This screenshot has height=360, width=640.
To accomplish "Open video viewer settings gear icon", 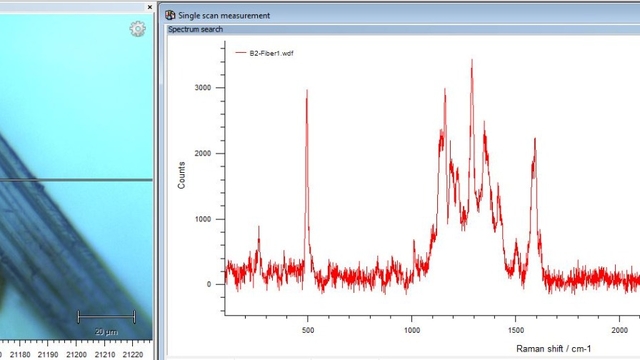I will pyautogui.click(x=138, y=29).
